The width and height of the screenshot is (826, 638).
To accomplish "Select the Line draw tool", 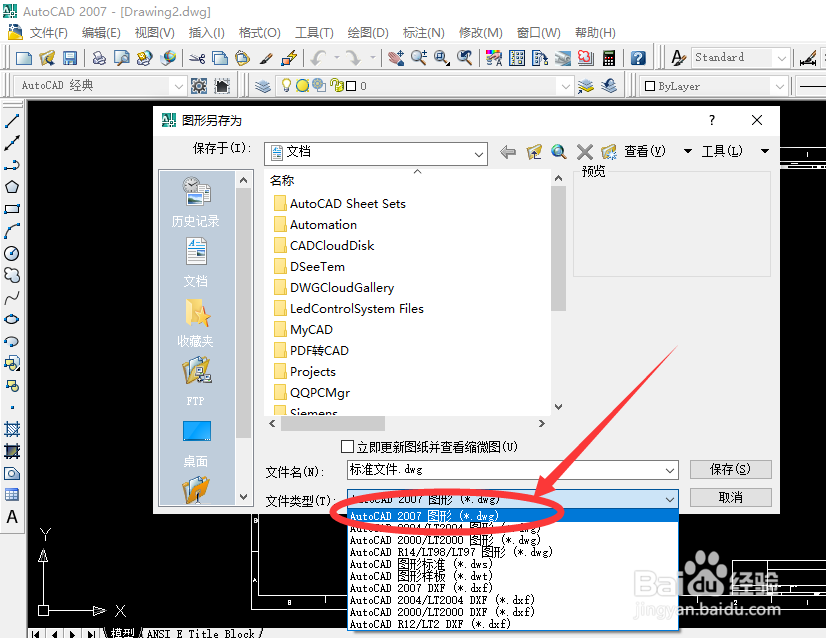I will tap(12, 121).
